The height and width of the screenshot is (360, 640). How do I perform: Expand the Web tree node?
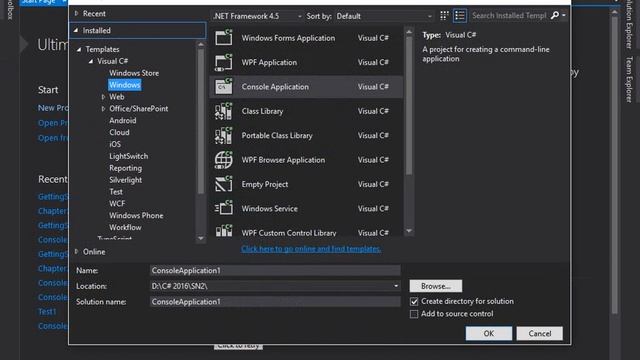coord(103,97)
